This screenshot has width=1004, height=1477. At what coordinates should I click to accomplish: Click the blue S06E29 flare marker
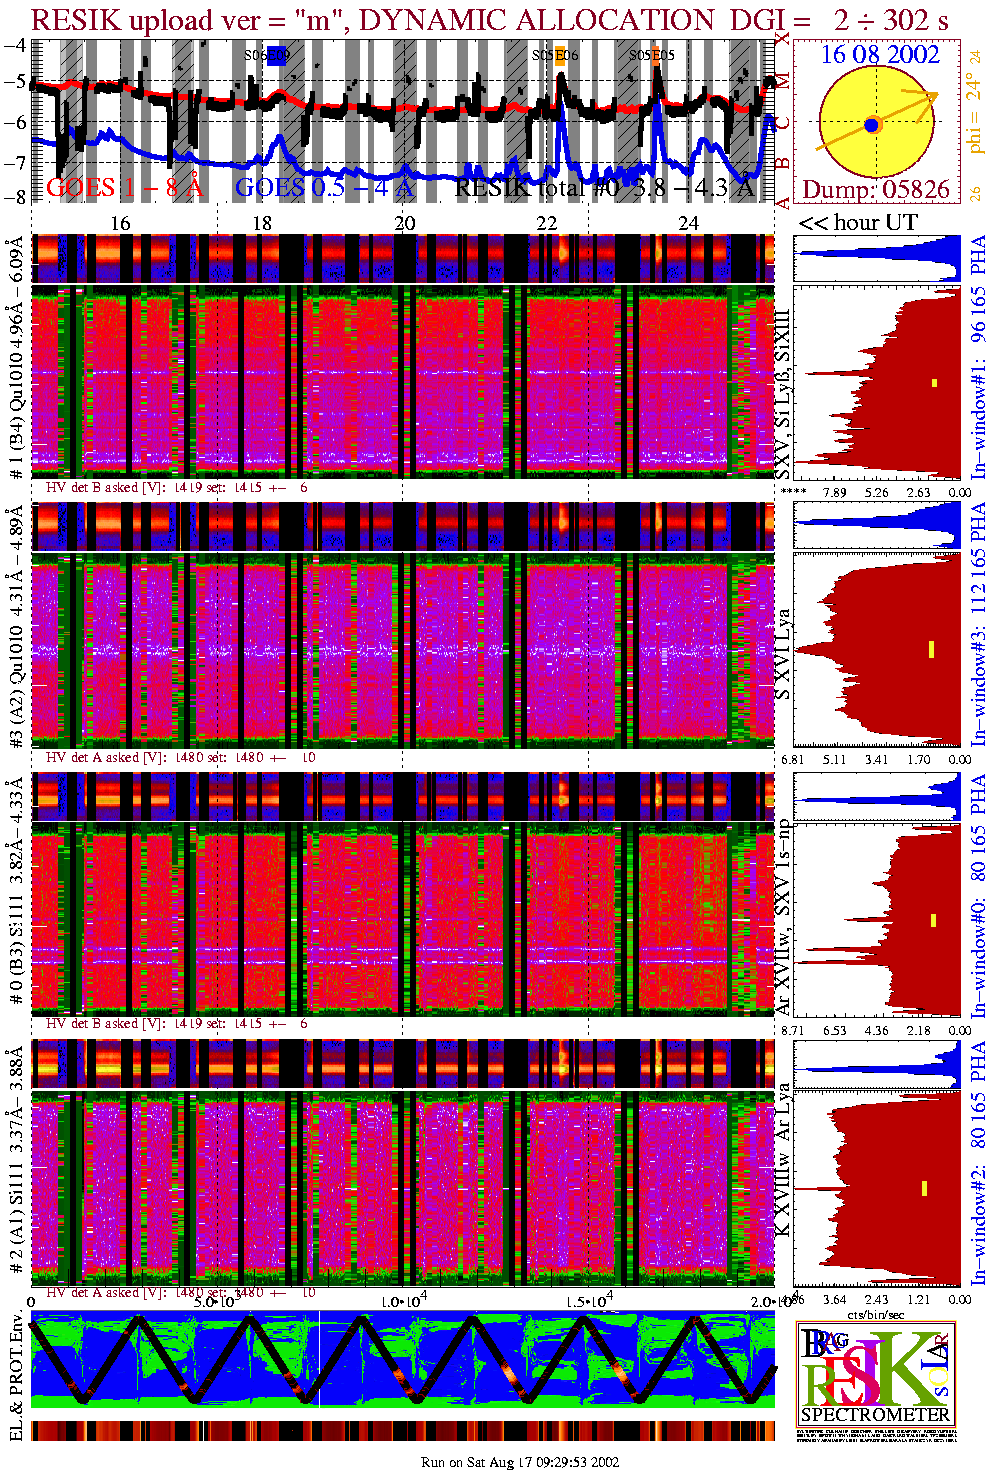[276, 56]
